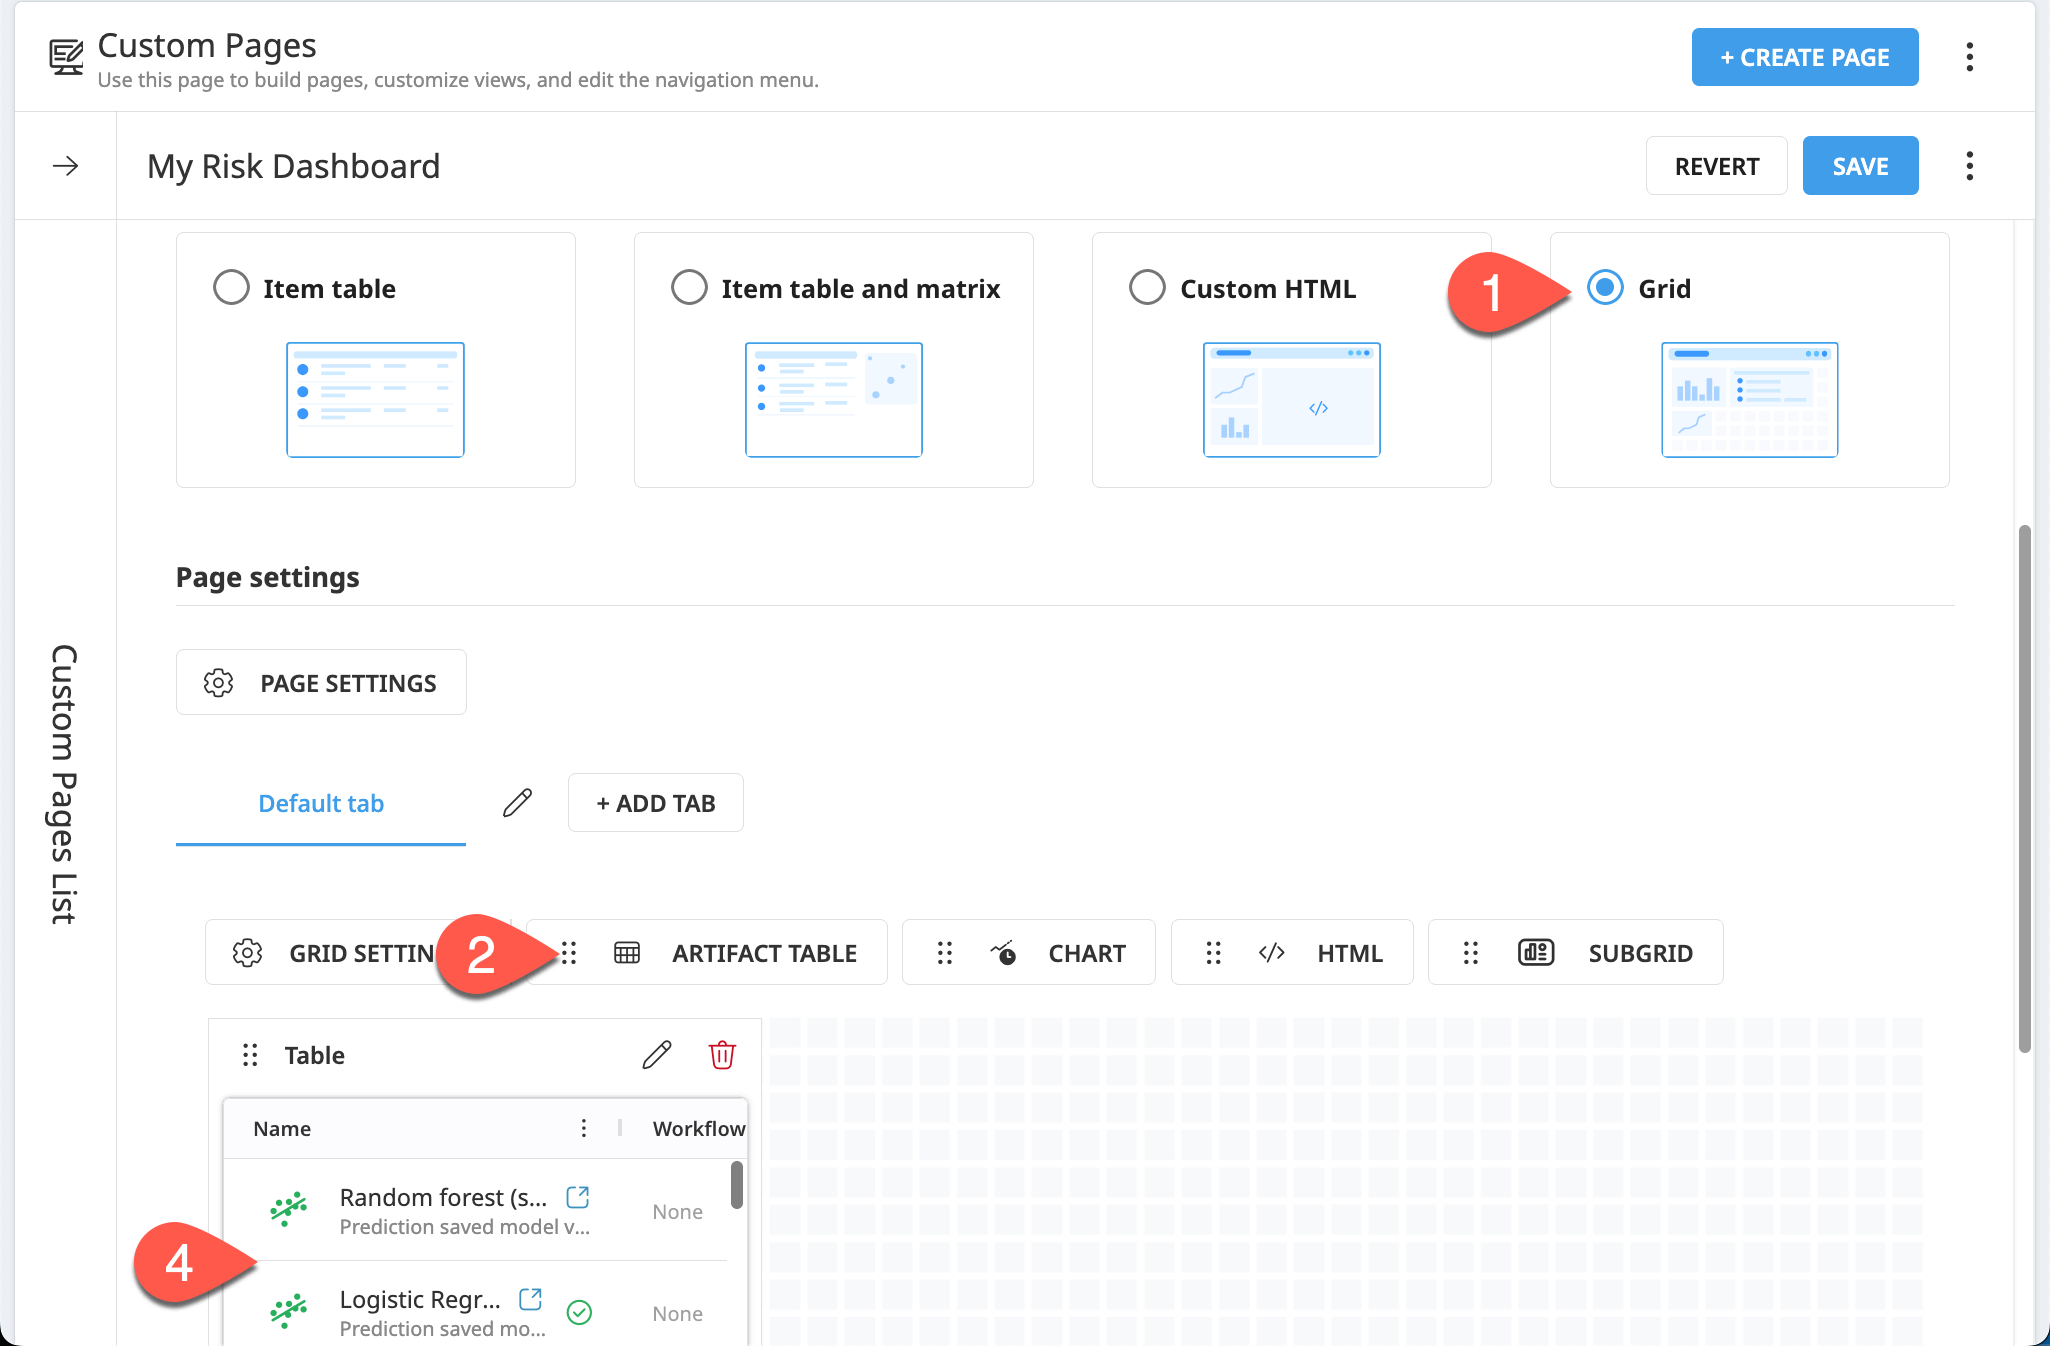2050x1346 pixels.
Task: Click the Create Page button
Action: click(x=1805, y=57)
